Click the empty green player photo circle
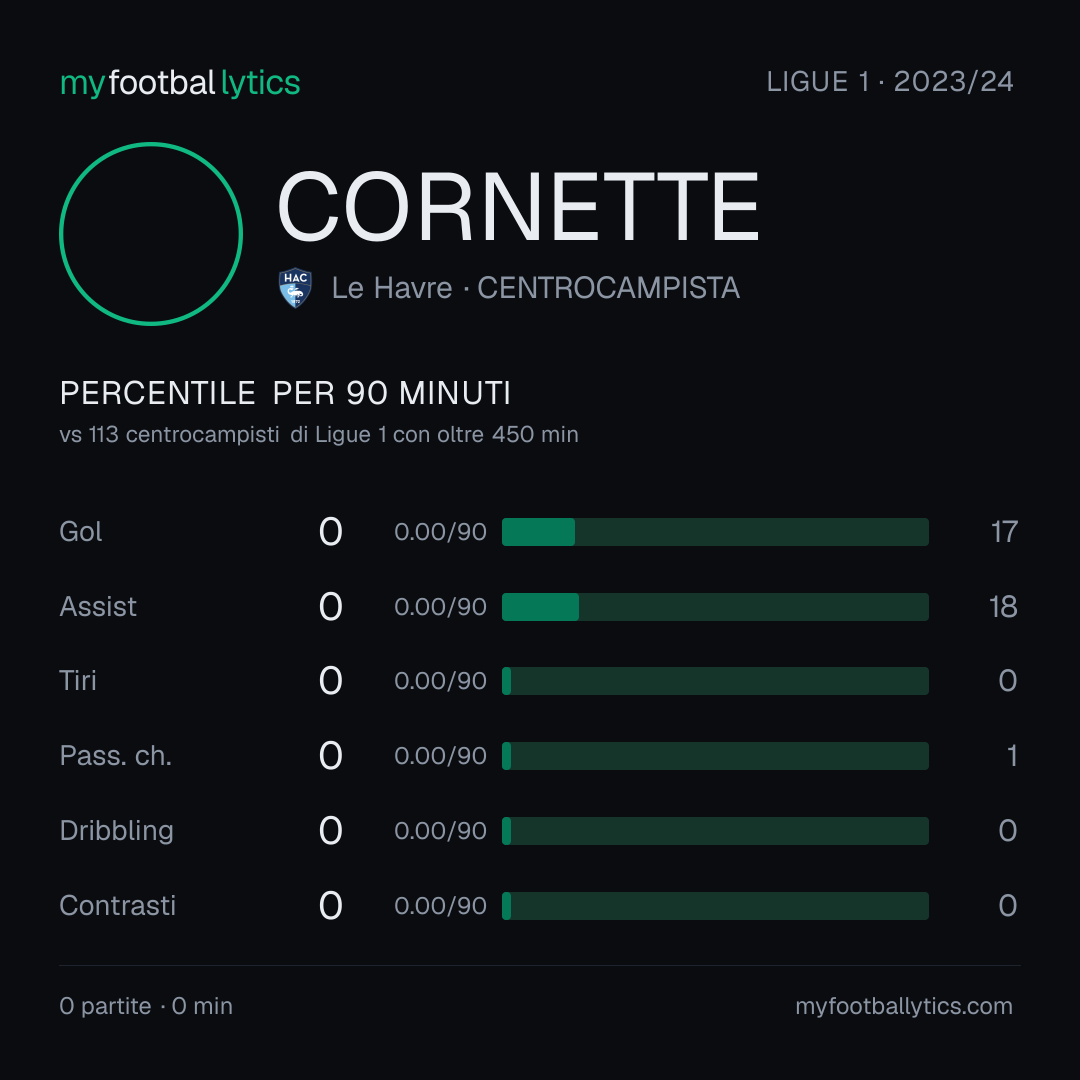The width and height of the screenshot is (1080, 1080). [151, 233]
